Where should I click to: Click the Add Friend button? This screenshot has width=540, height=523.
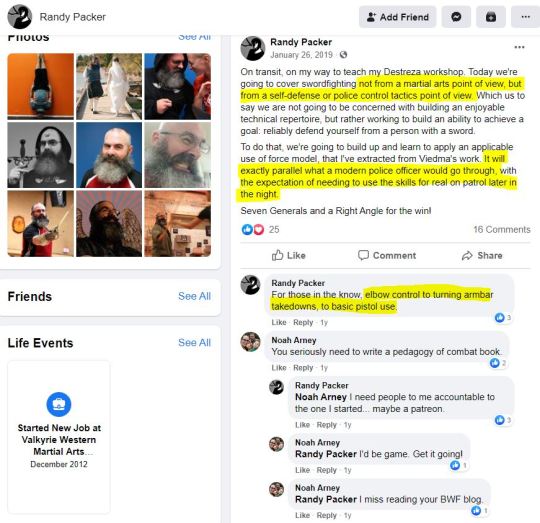pyautogui.click(x=397, y=17)
